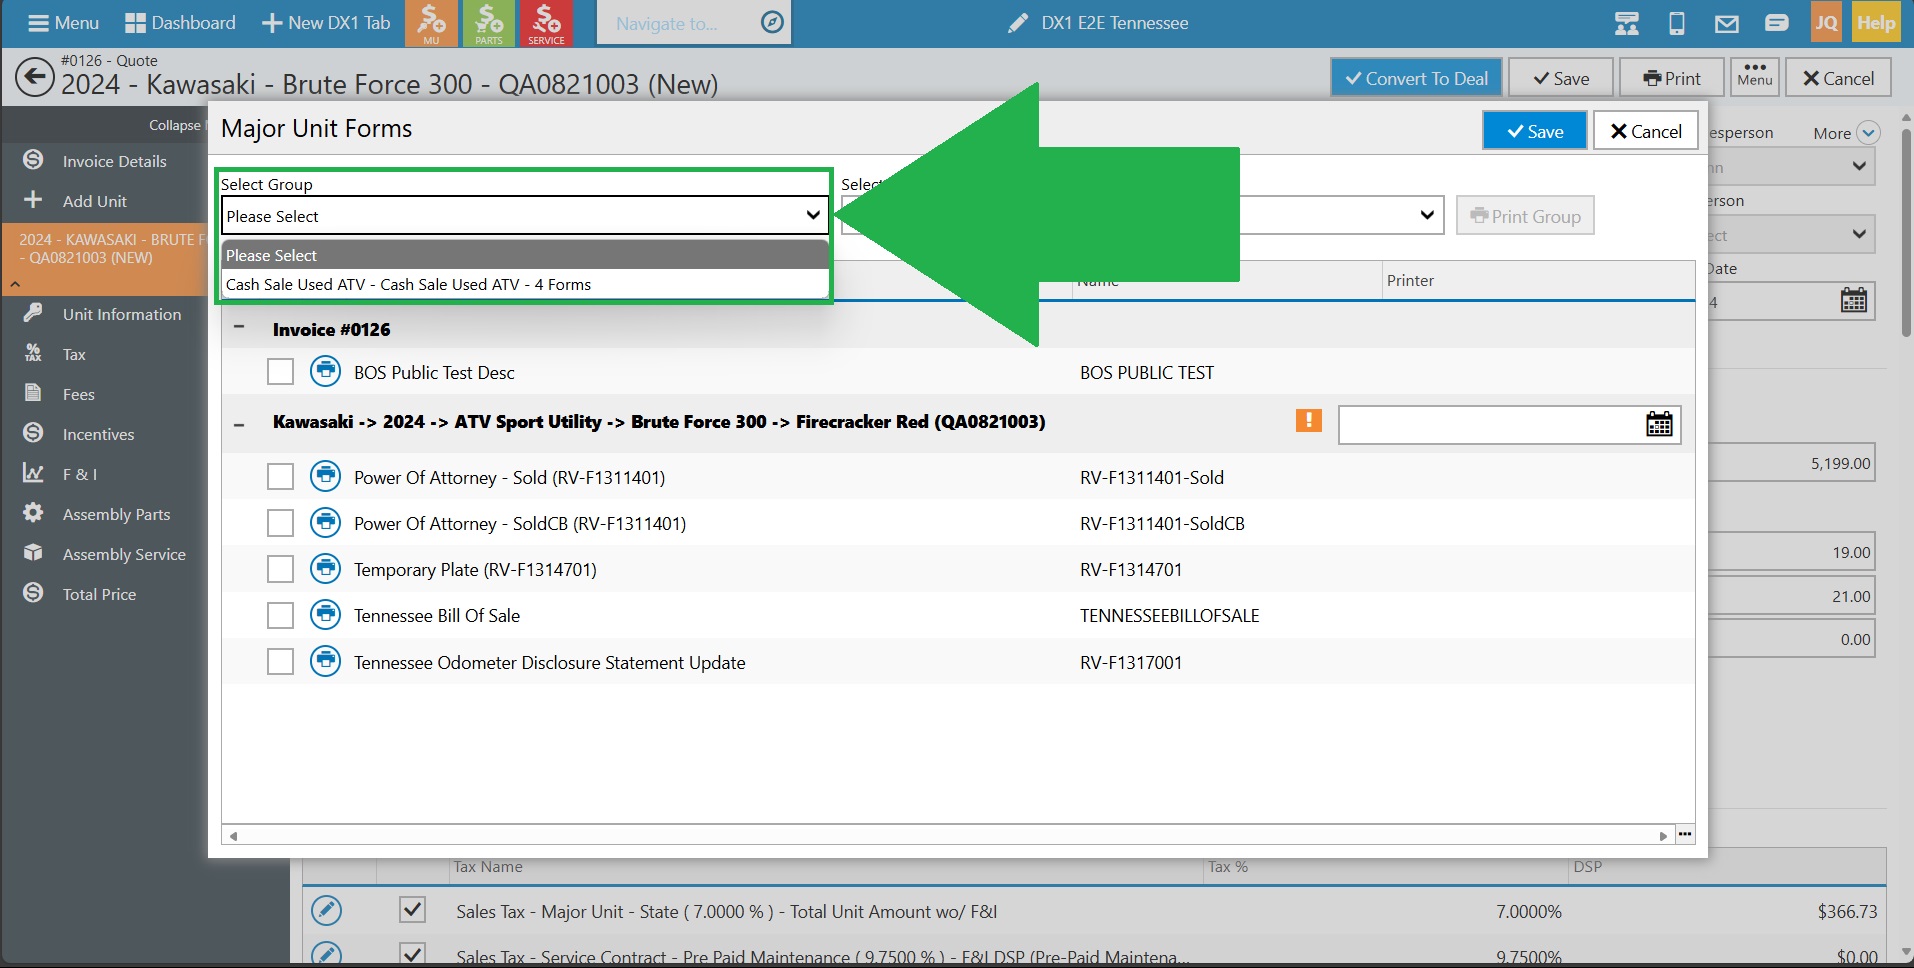Click the page vertical scrollbar
Image resolution: width=1914 pixels, height=968 pixels.
coord(1906,232)
